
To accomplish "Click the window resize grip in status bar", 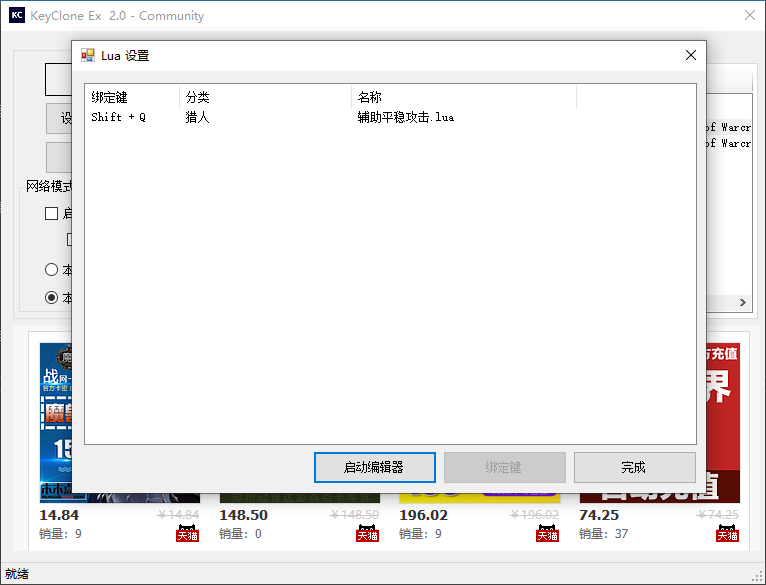I will tap(757, 577).
